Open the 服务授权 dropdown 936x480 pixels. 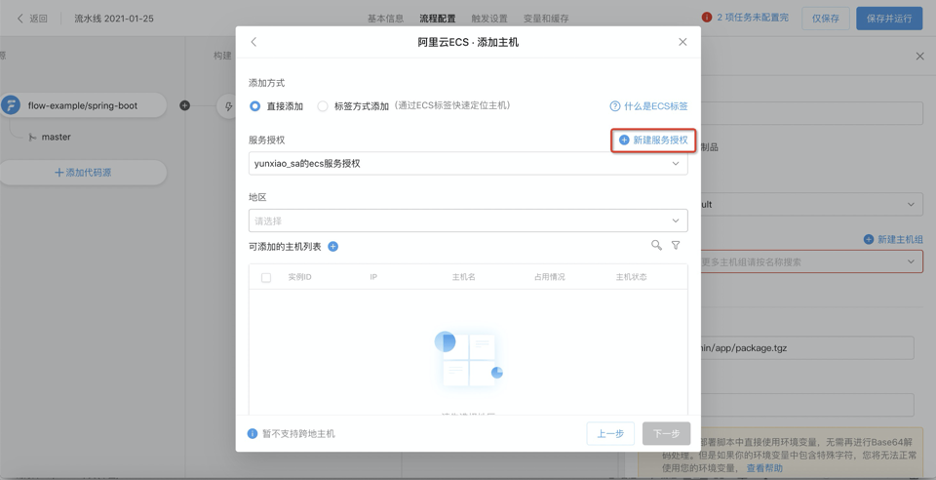pyautogui.click(x=468, y=164)
